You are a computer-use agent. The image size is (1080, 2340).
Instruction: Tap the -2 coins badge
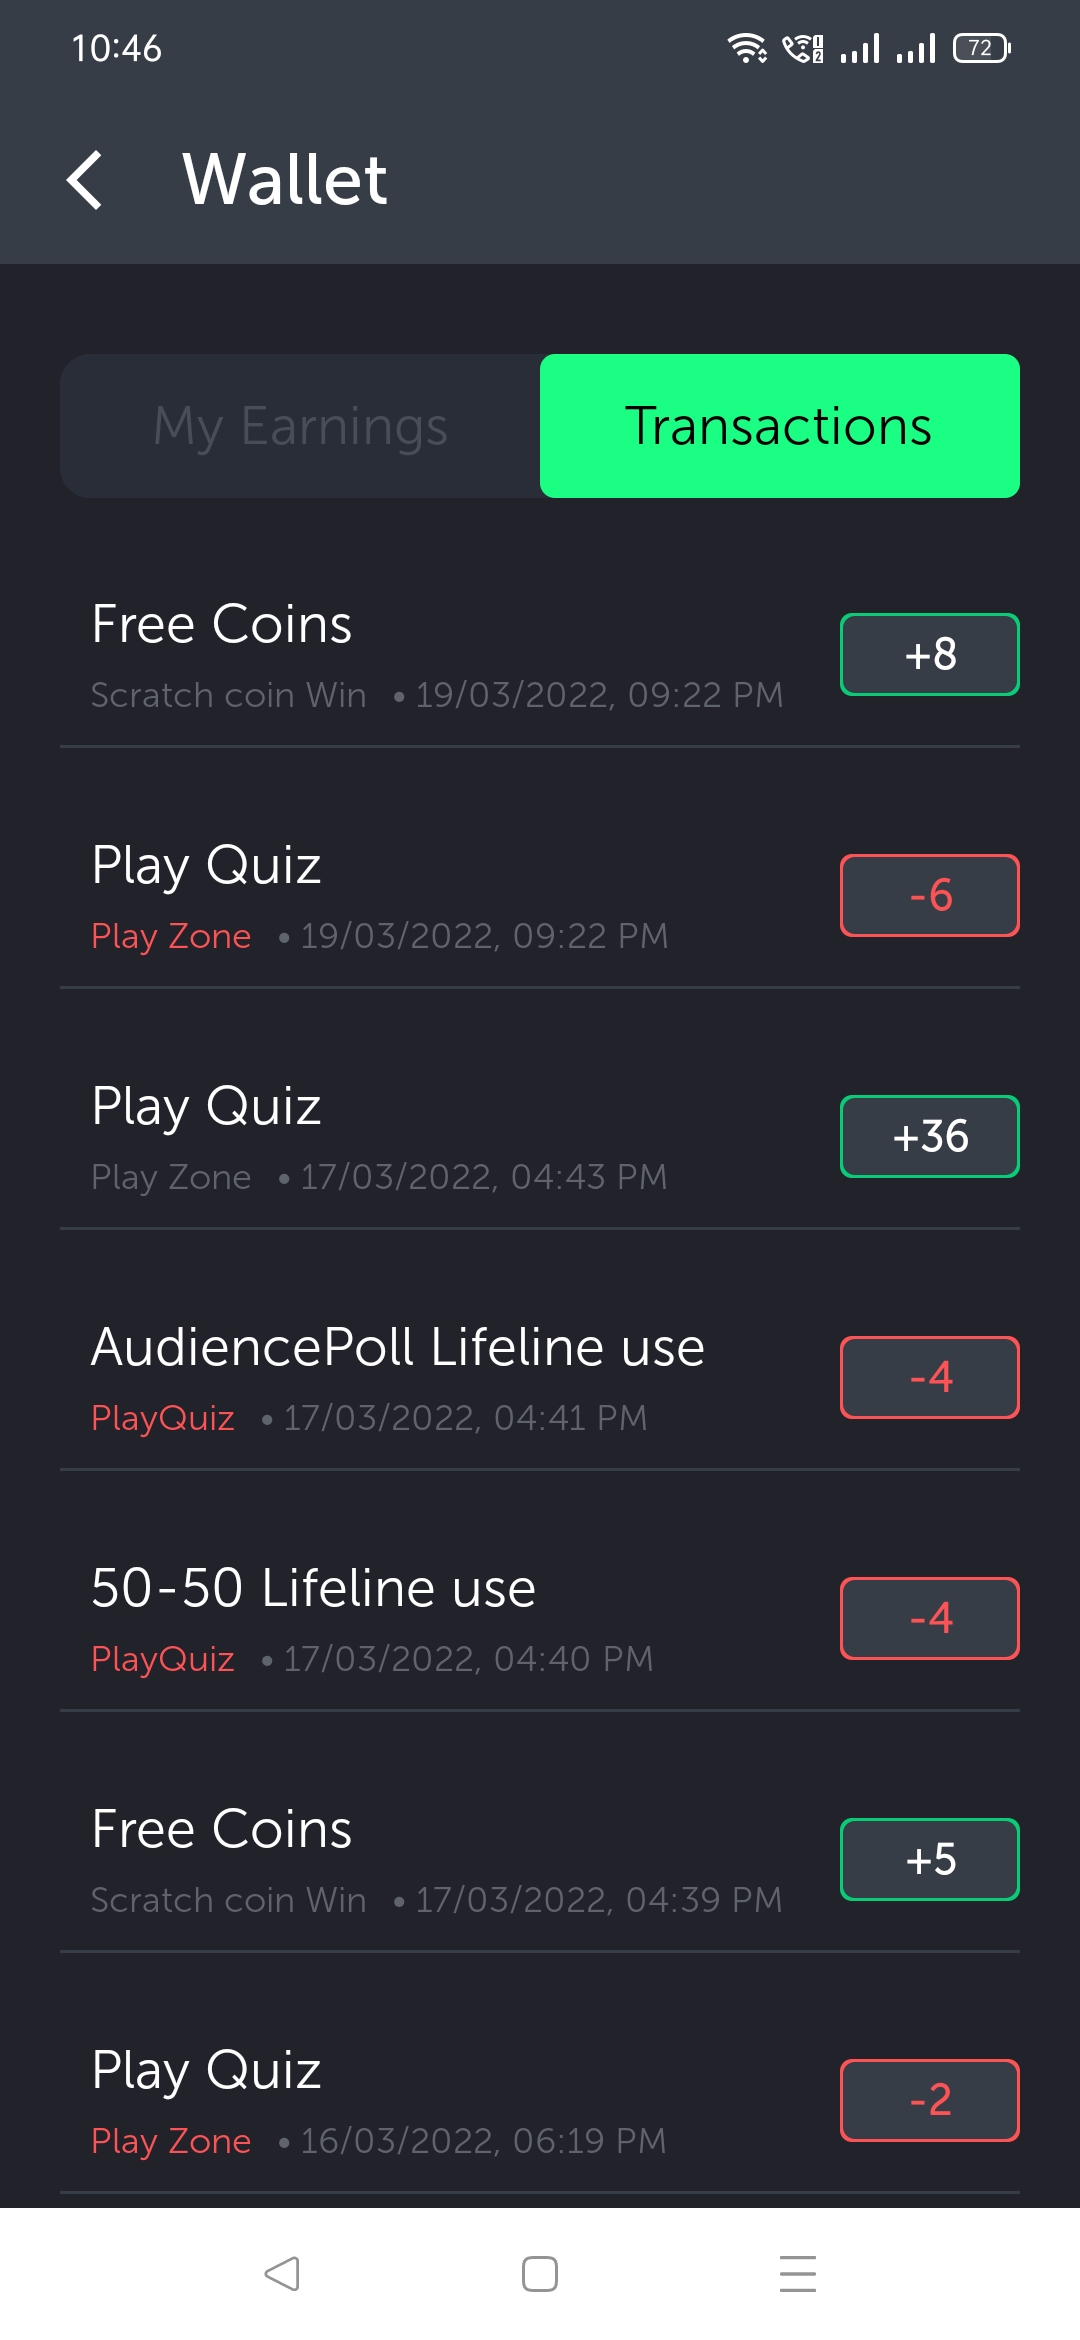point(929,2100)
